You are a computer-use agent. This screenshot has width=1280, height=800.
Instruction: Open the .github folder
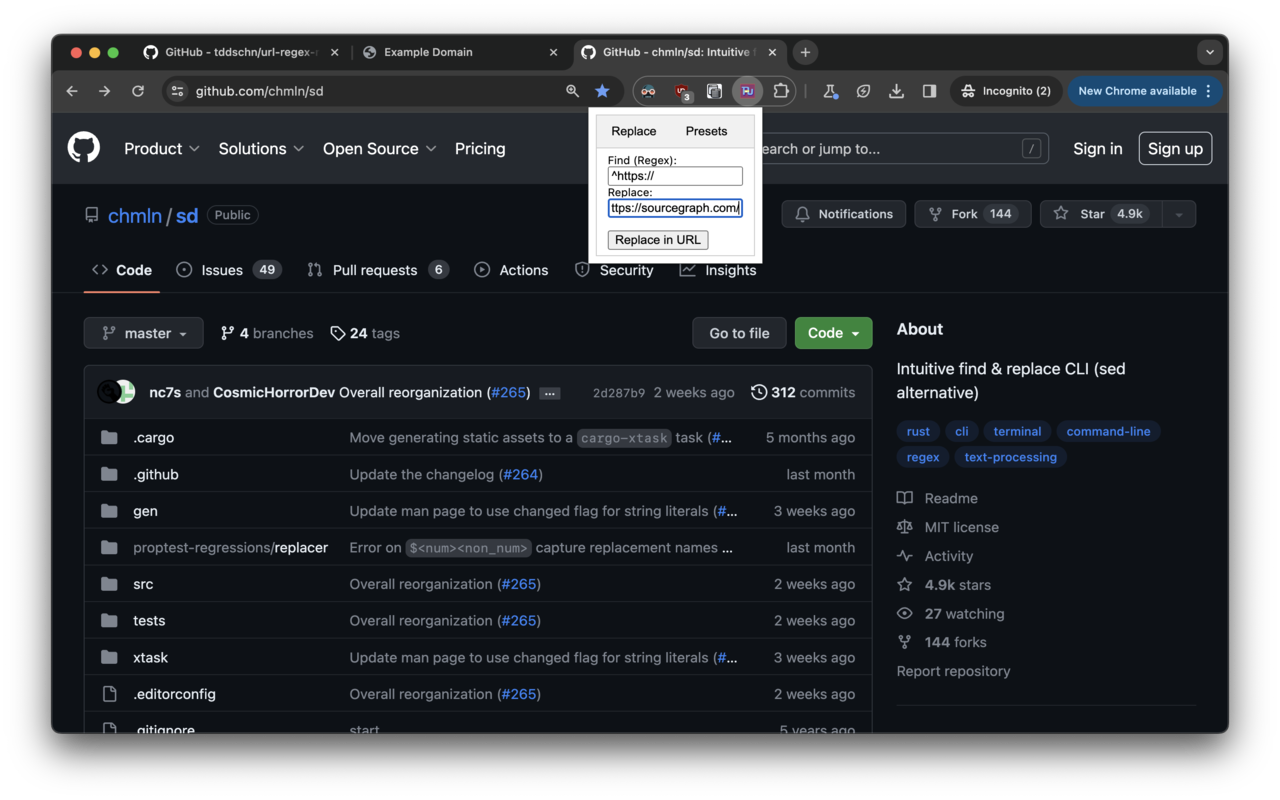155,474
